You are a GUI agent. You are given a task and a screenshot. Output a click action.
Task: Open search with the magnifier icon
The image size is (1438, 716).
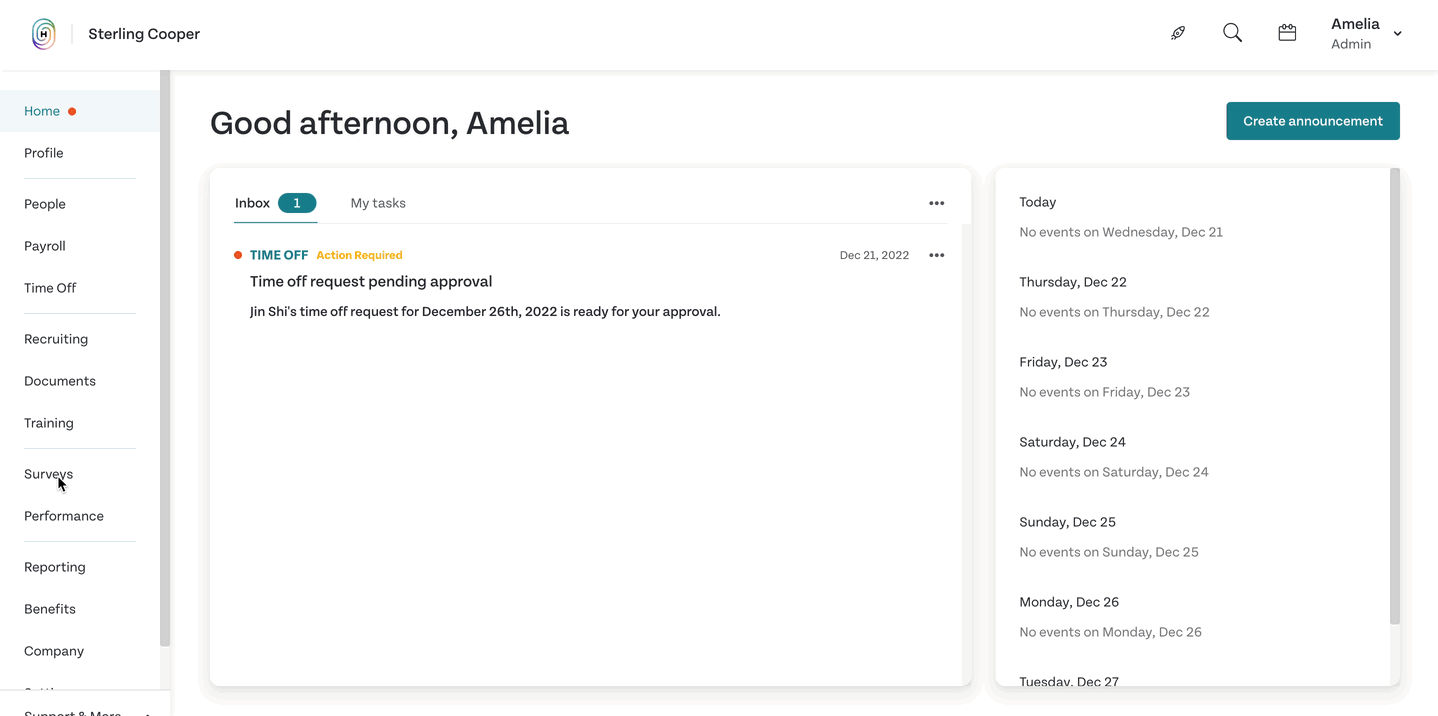(x=1232, y=33)
